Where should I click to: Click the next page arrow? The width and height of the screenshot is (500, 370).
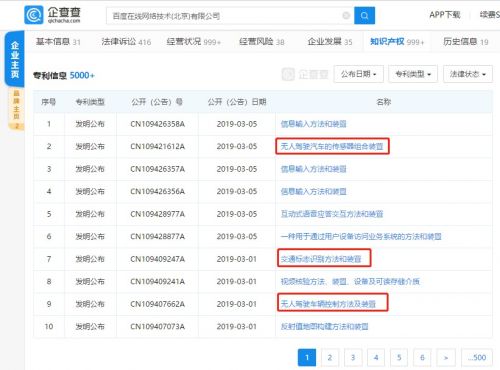click(446, 358)
